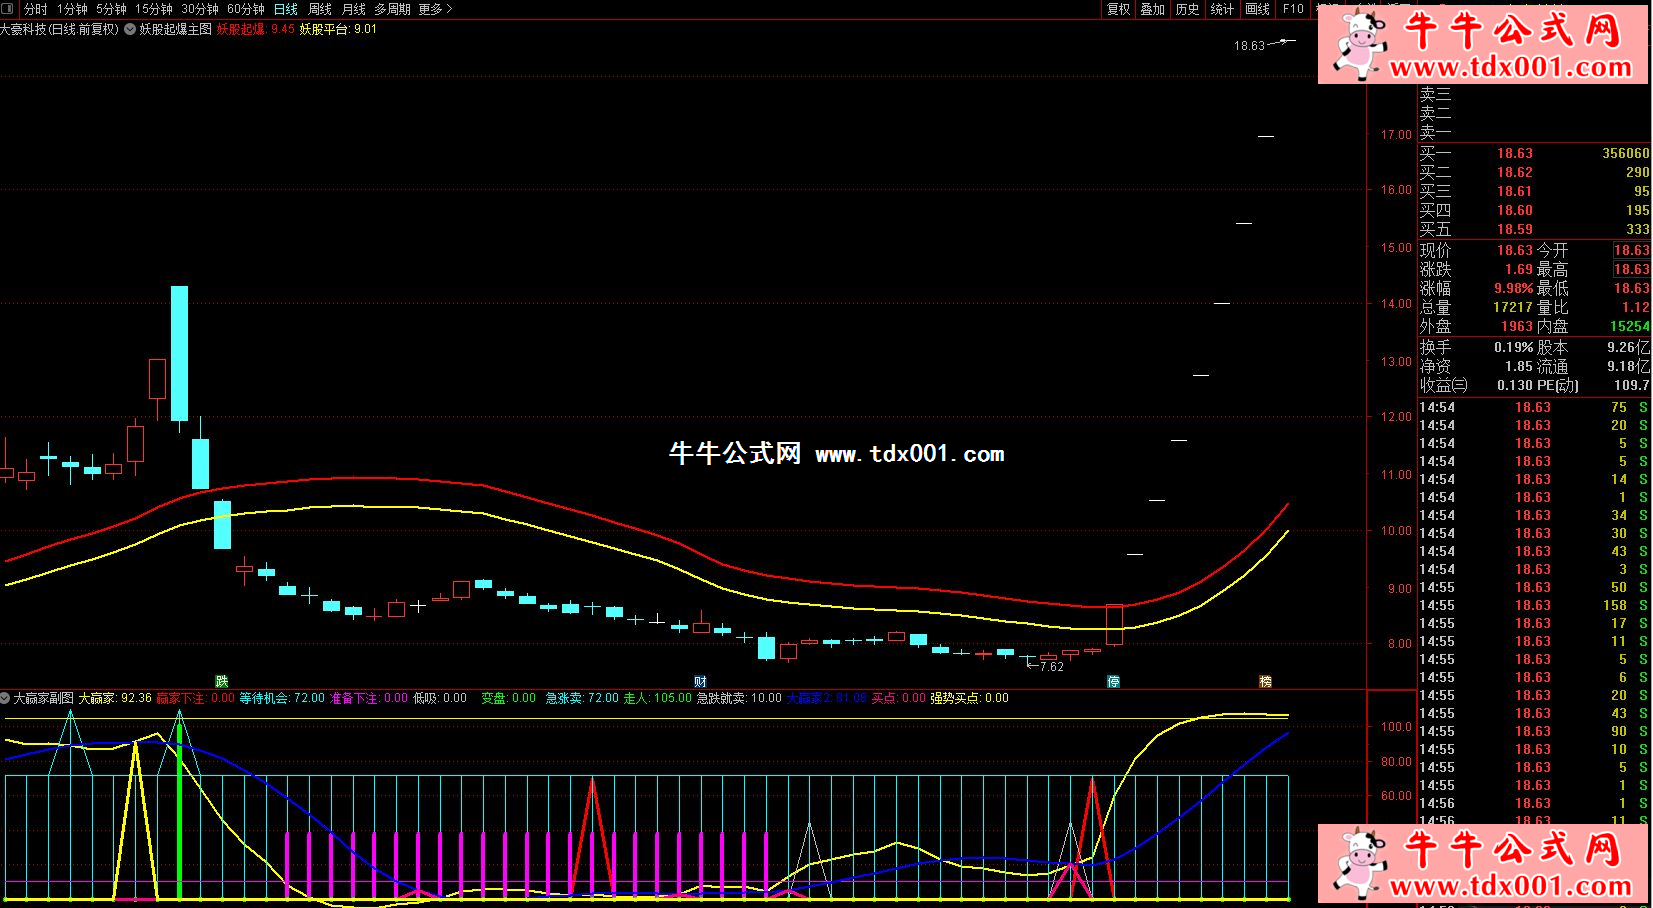Click the 卖一 order book row
The height and width of the screenshot is (908, 1653).
pyautogui.click(x=1534, y=132)
